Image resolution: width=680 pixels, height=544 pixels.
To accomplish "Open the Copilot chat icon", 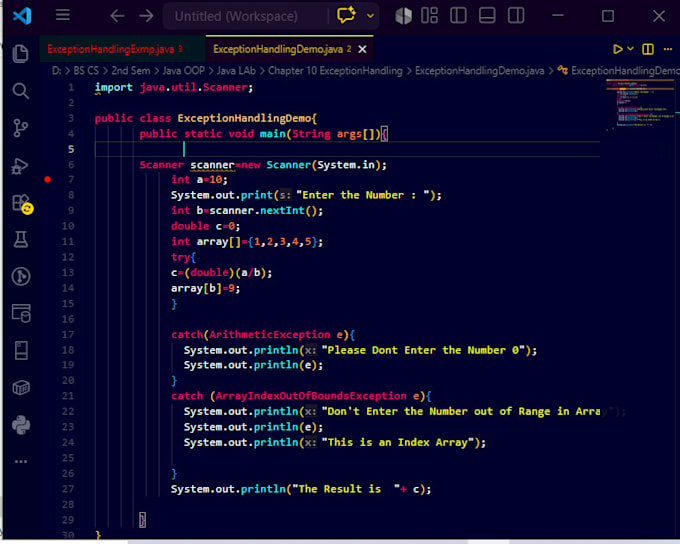I will pyautogui.click(x=347, y=16).
